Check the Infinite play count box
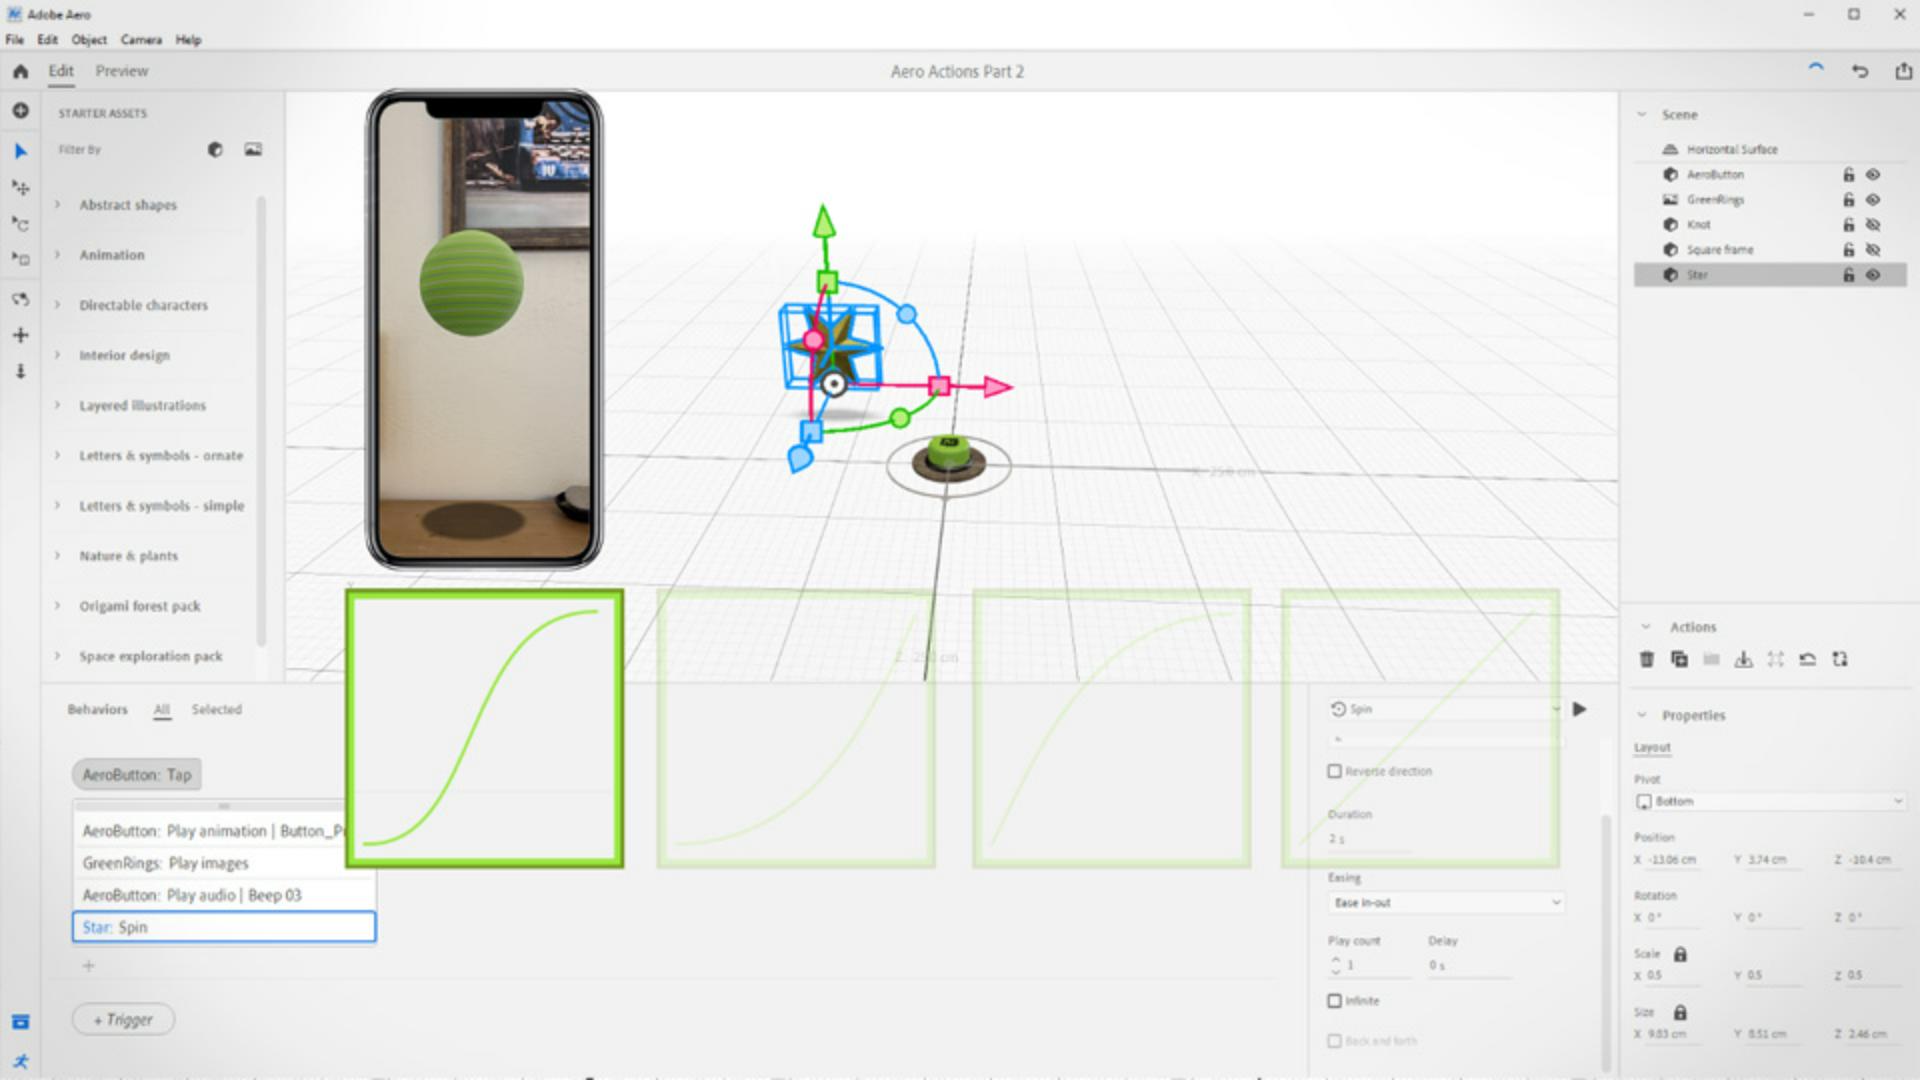 coord(1334,1001)
